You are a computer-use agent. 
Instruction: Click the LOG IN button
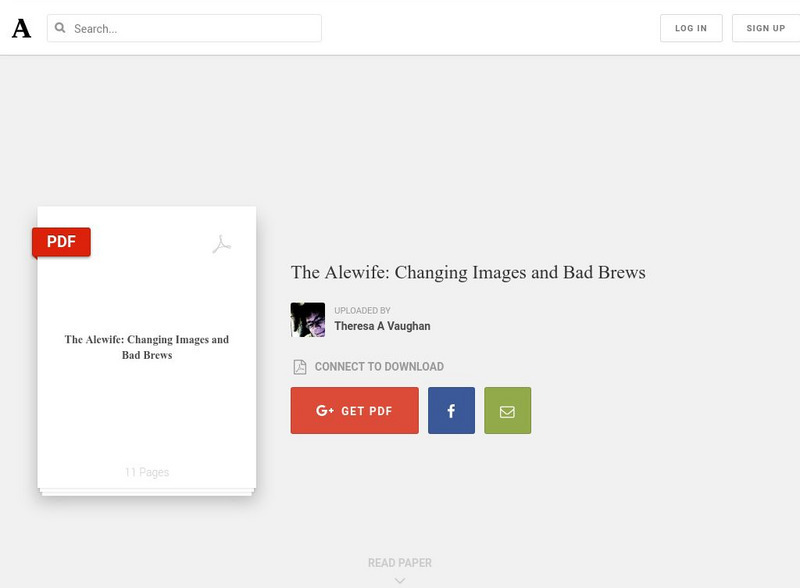(x=691, y=27)
